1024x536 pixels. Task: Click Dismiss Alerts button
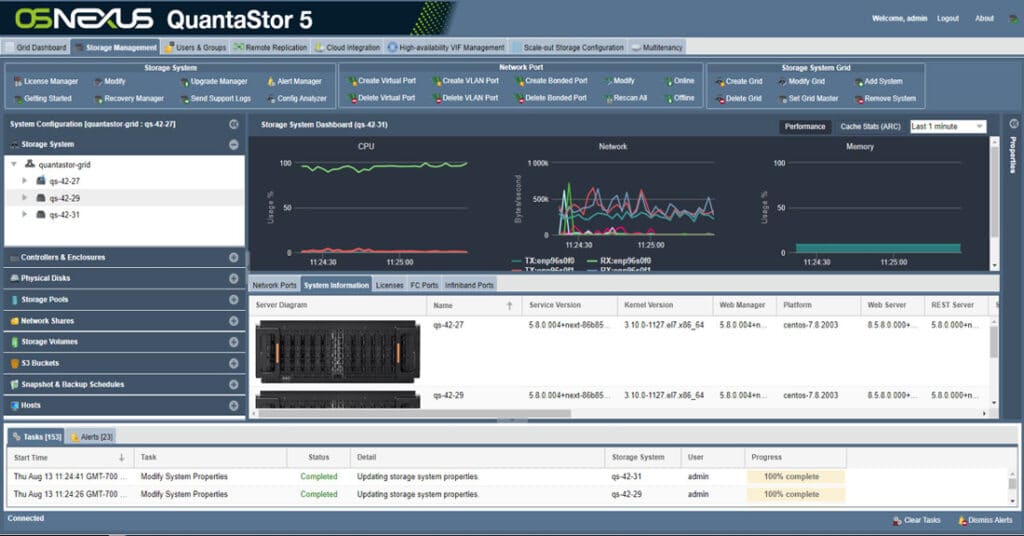pos(985,520)
